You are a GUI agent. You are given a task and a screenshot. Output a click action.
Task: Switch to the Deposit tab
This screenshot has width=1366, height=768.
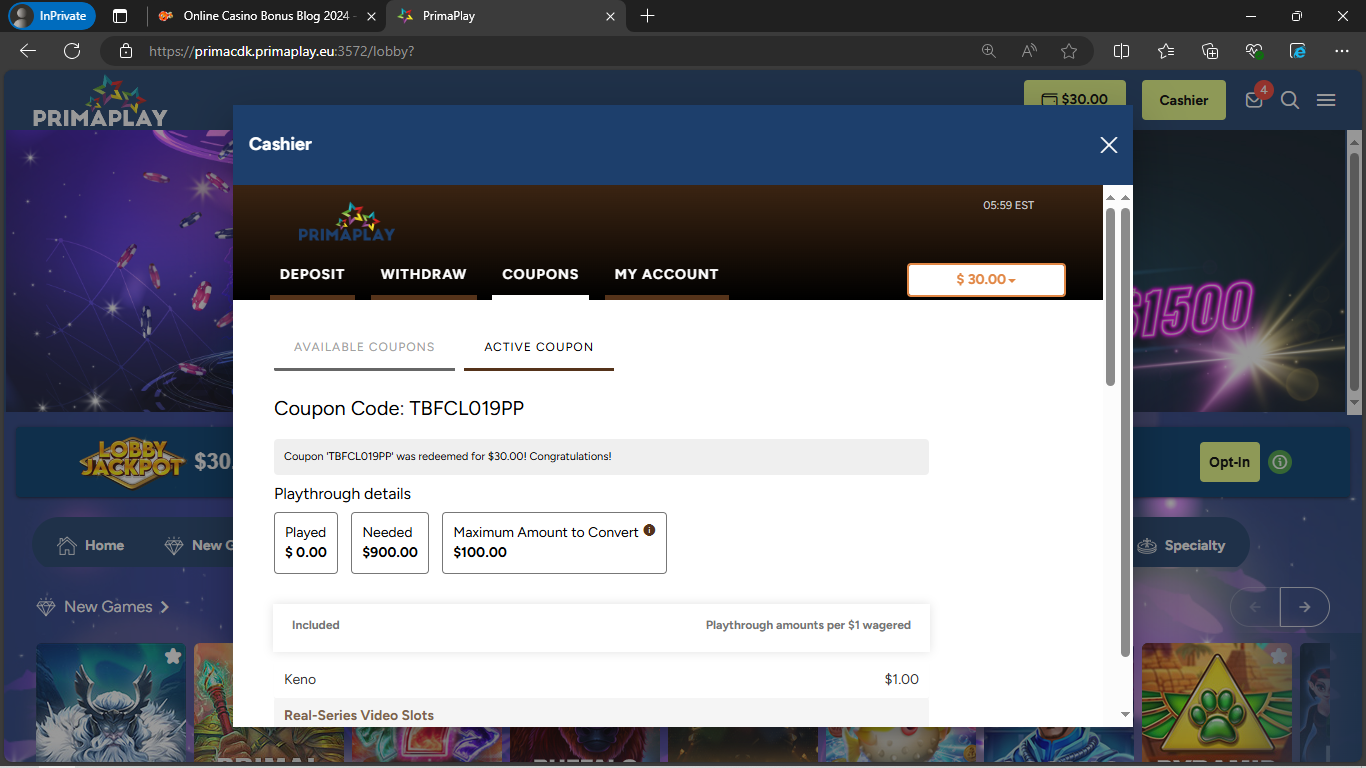[x=312, y=274]
